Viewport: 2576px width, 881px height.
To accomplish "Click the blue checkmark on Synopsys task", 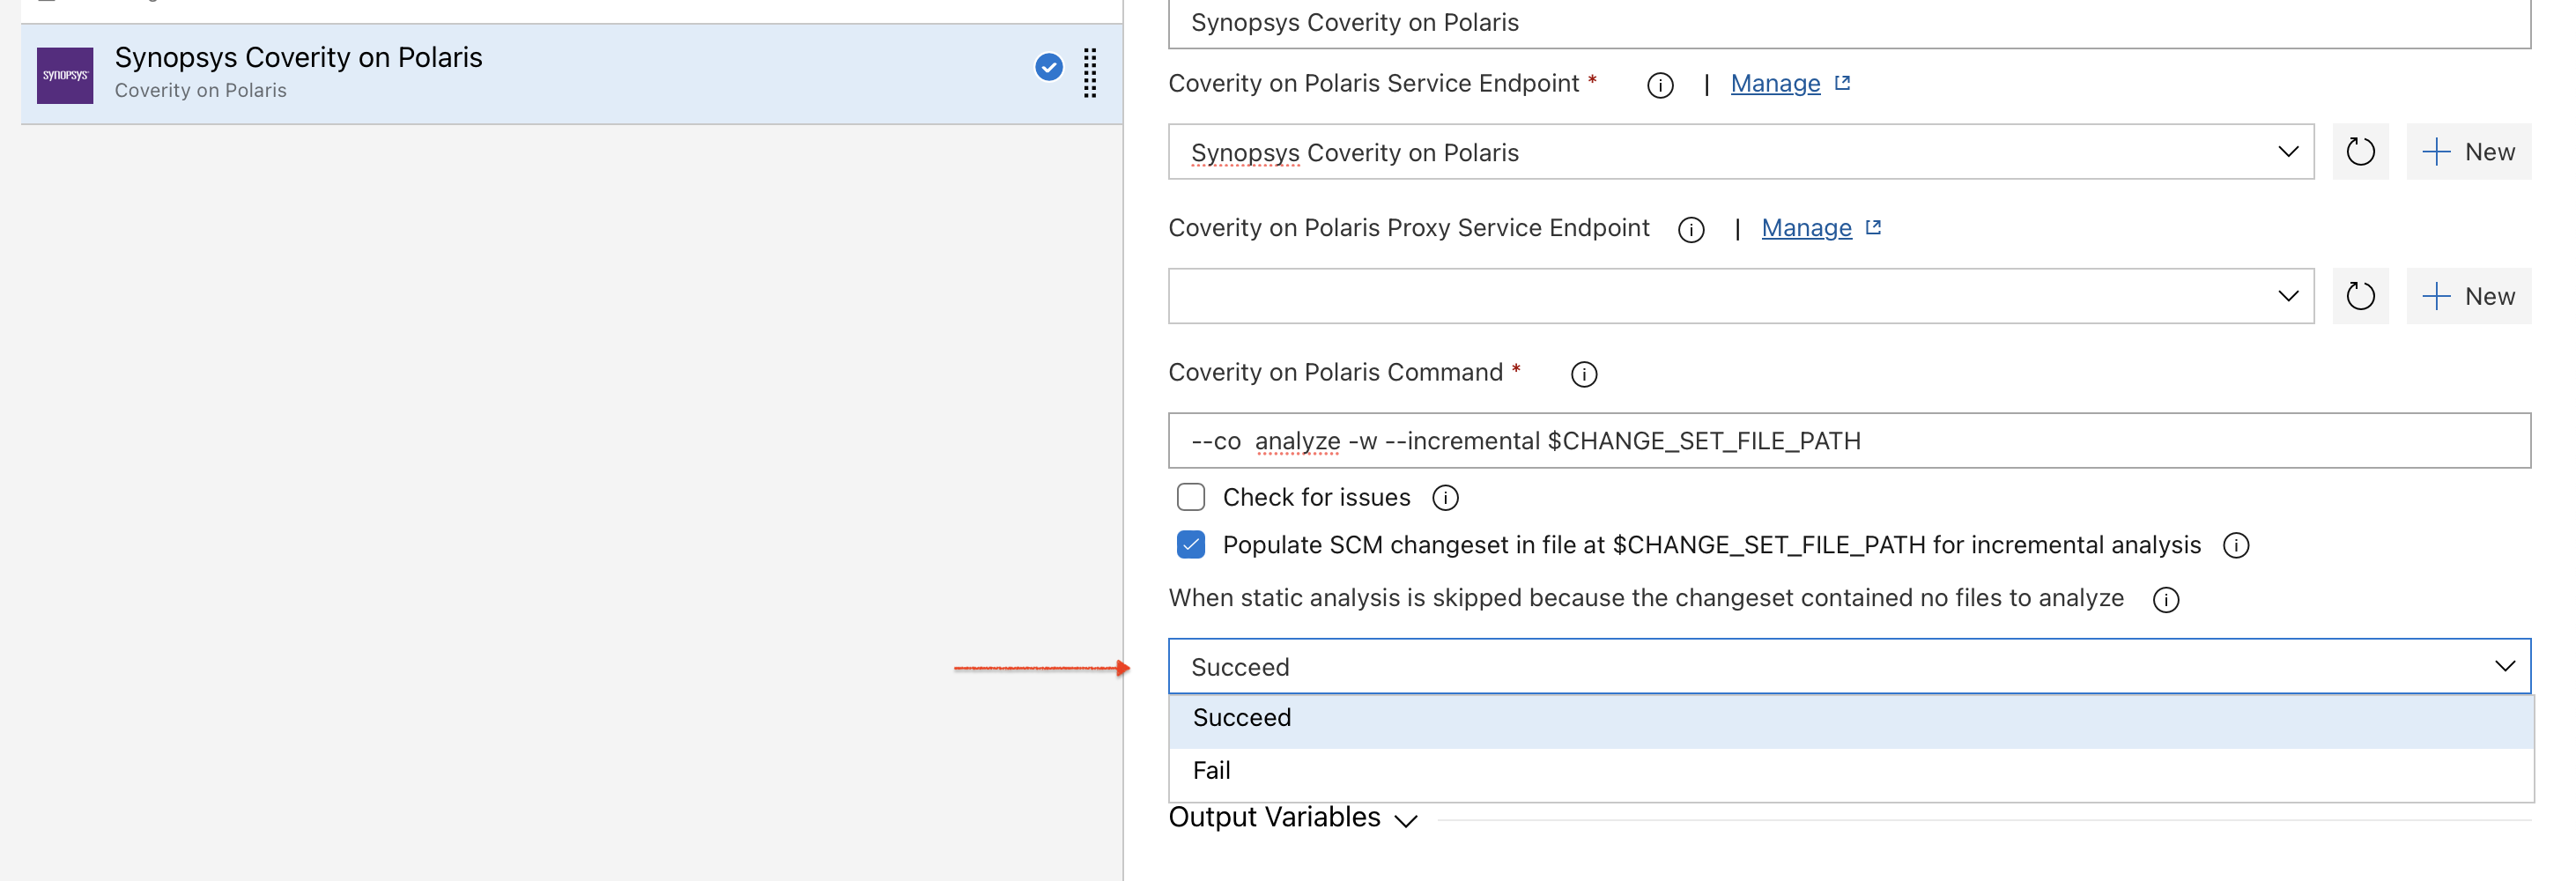I will [x=1048, y=67].
